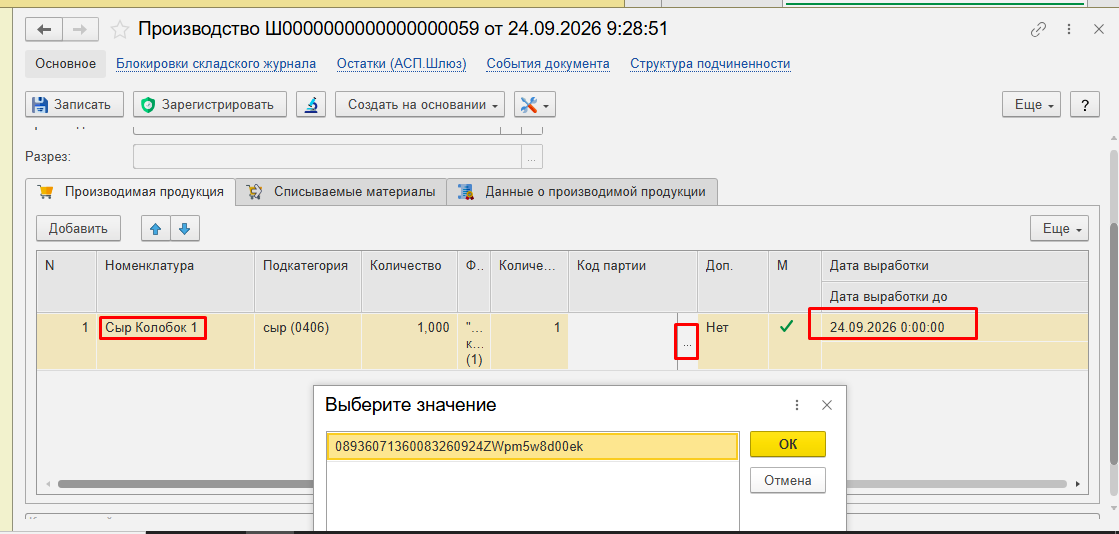The image size is (1119, 534).
Task: Click Зарегистрировать button
Action: (210, 104)
